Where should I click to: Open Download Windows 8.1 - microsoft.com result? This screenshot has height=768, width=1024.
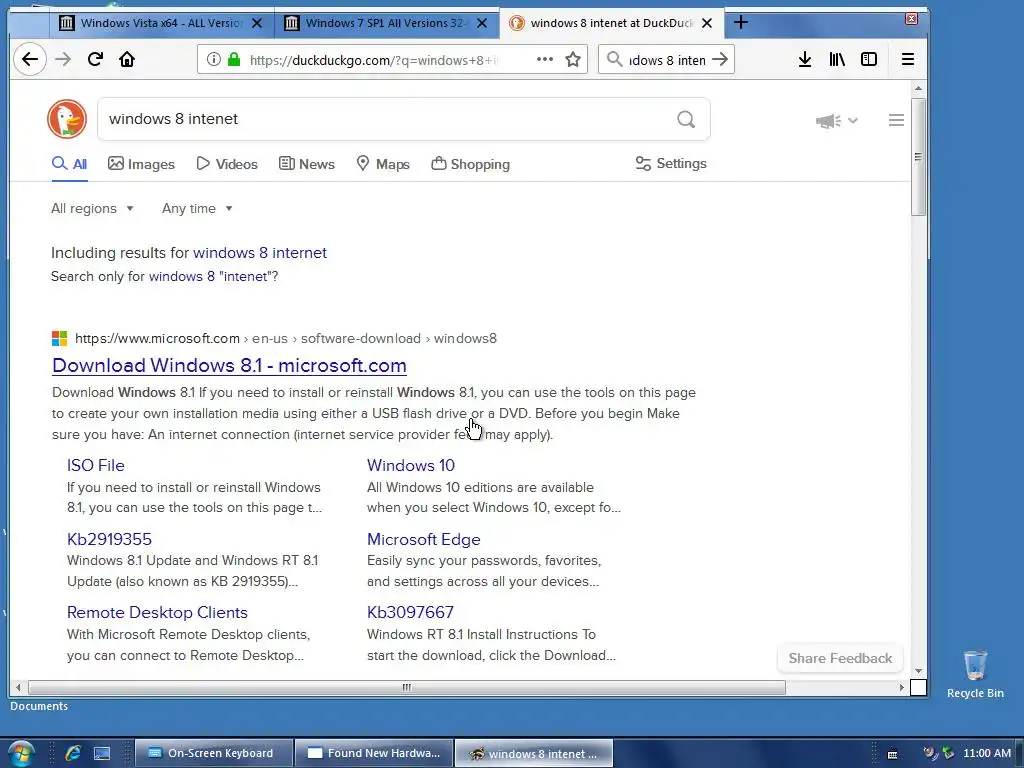229,365
